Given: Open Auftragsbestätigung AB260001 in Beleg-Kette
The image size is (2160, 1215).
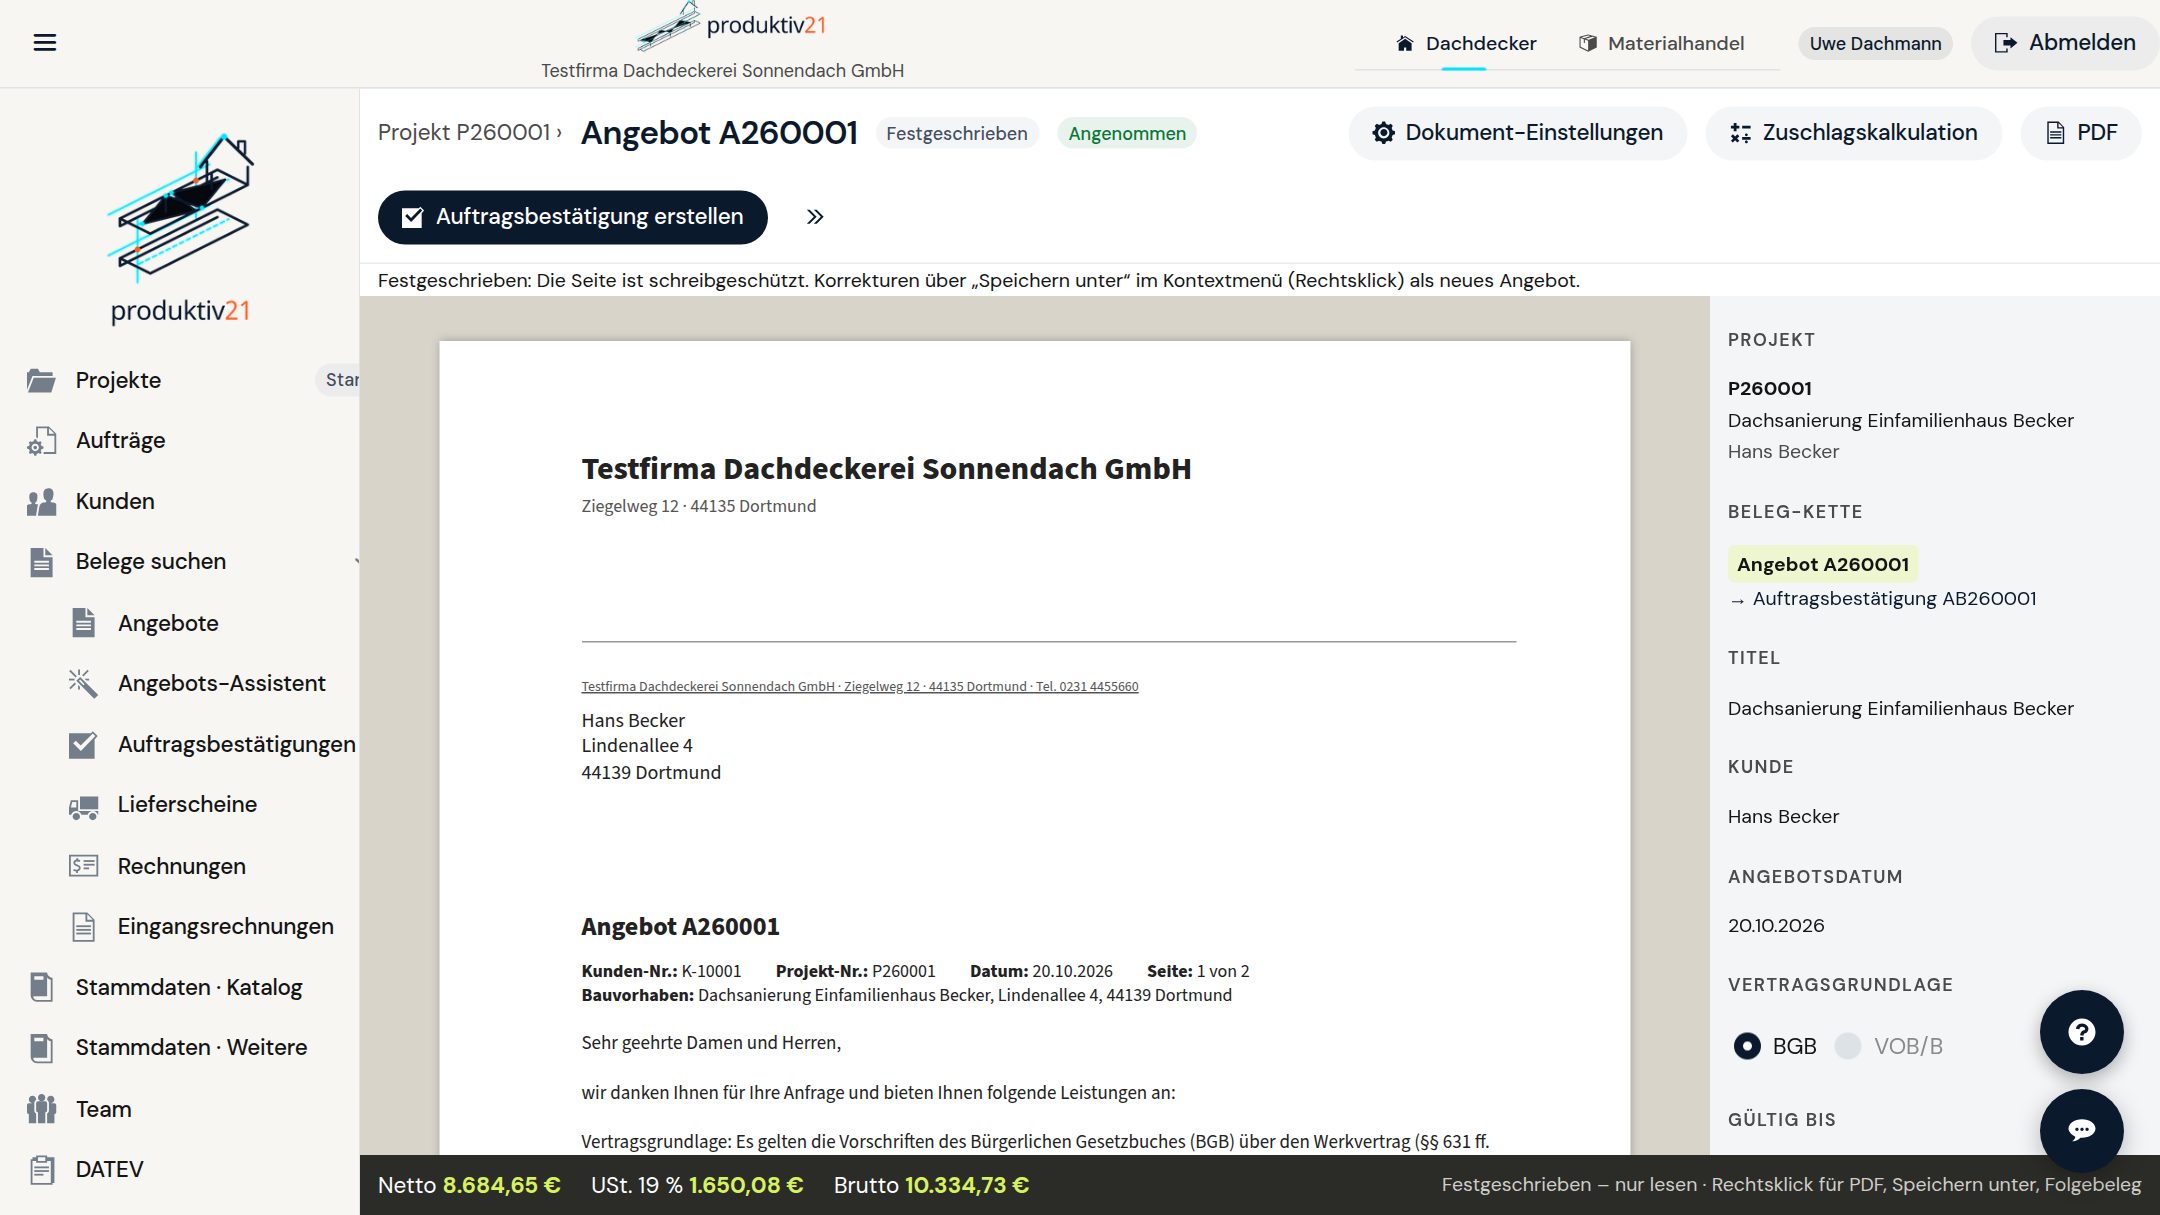Looking at the screenshot, I should pos(1894,598).
